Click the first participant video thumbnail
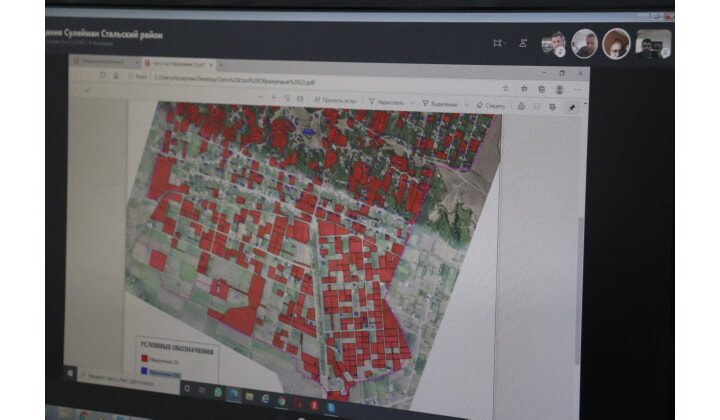 point(553,44)
